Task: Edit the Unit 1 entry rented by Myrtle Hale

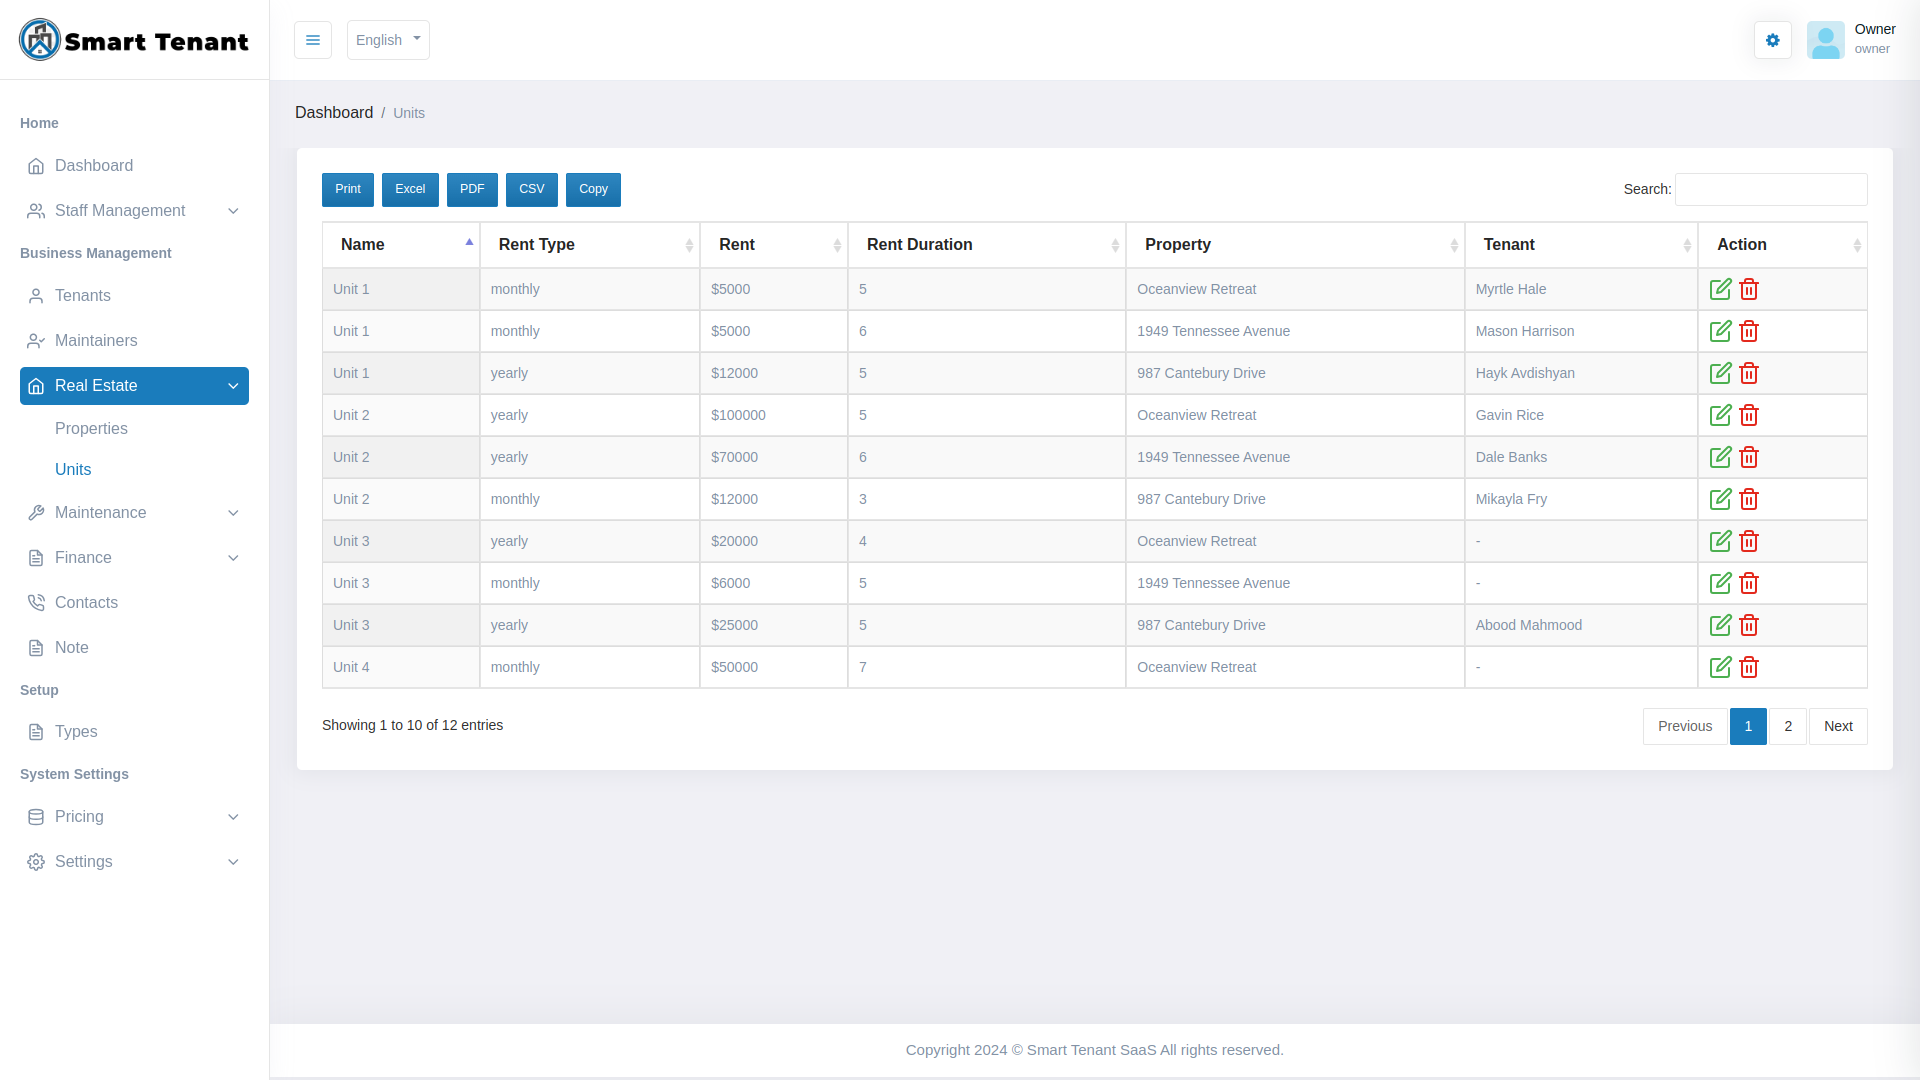Action: pyautogui.click(x=1720, y=289)
